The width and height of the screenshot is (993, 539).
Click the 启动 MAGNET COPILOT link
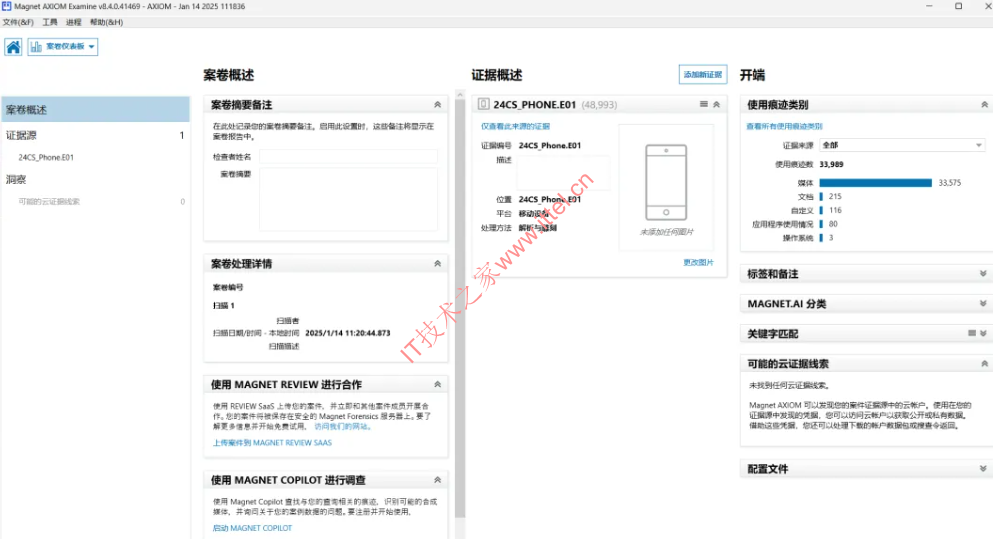pyautogui.click(x=252, y=528)
